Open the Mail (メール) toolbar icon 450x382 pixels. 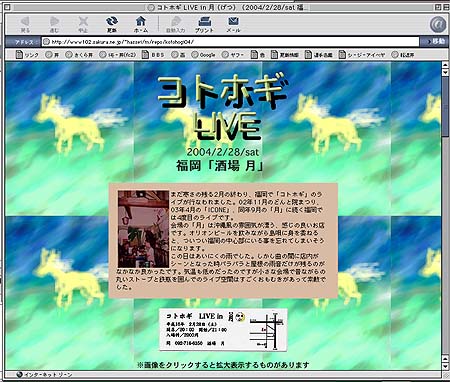[x=233, y=24]
